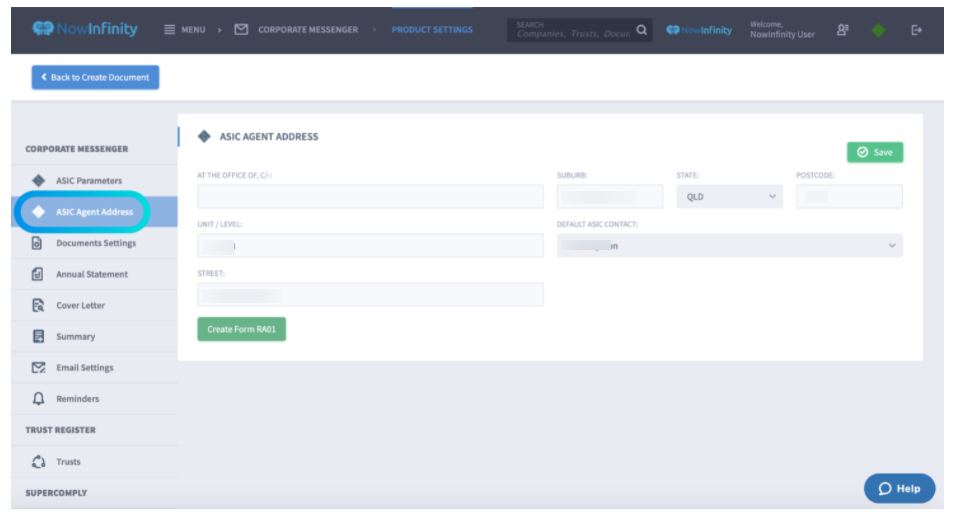Click the Documents Settings page icon
956x517 pixels.
(x=37, y=243)
